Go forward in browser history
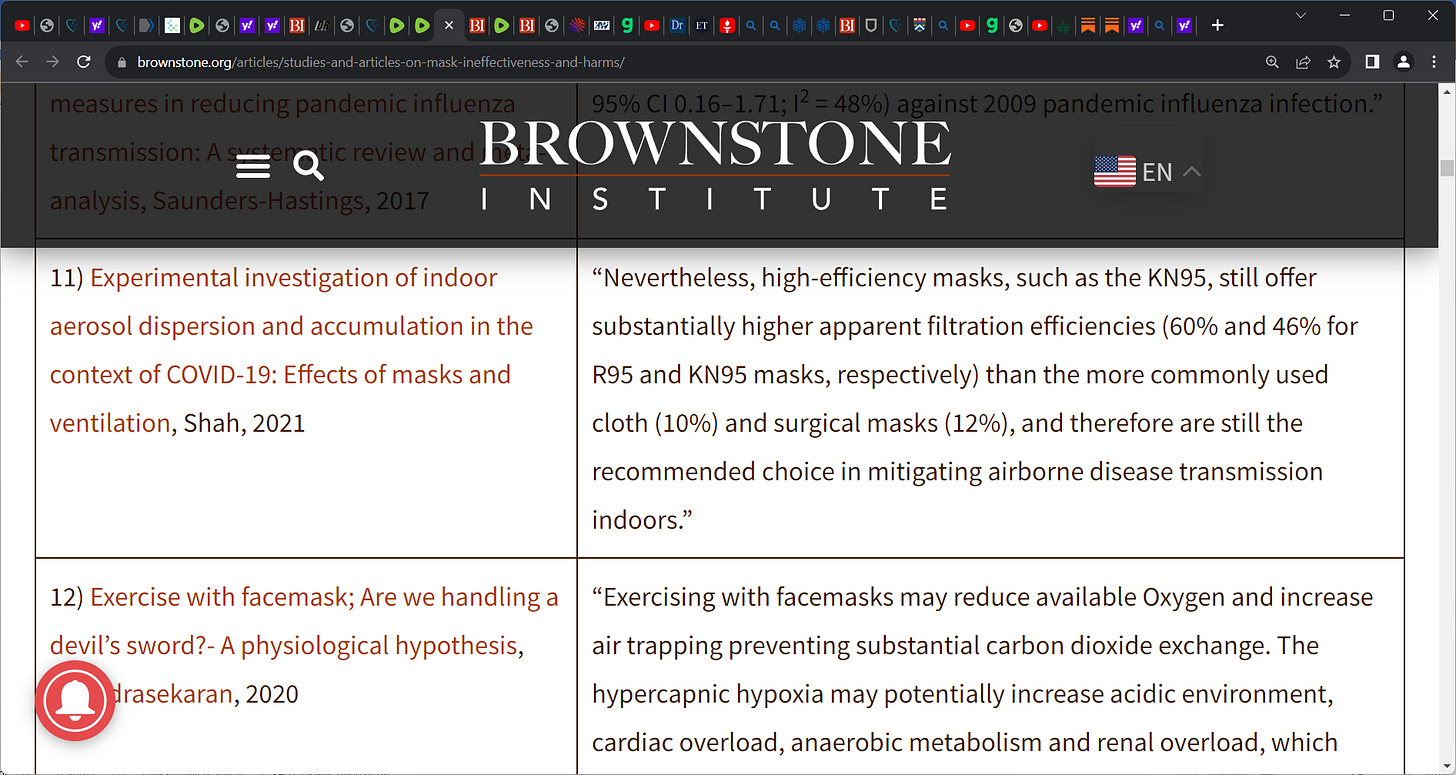Image resolution: width=1456 pixels, height=775 pixels. tap(53, 62)
